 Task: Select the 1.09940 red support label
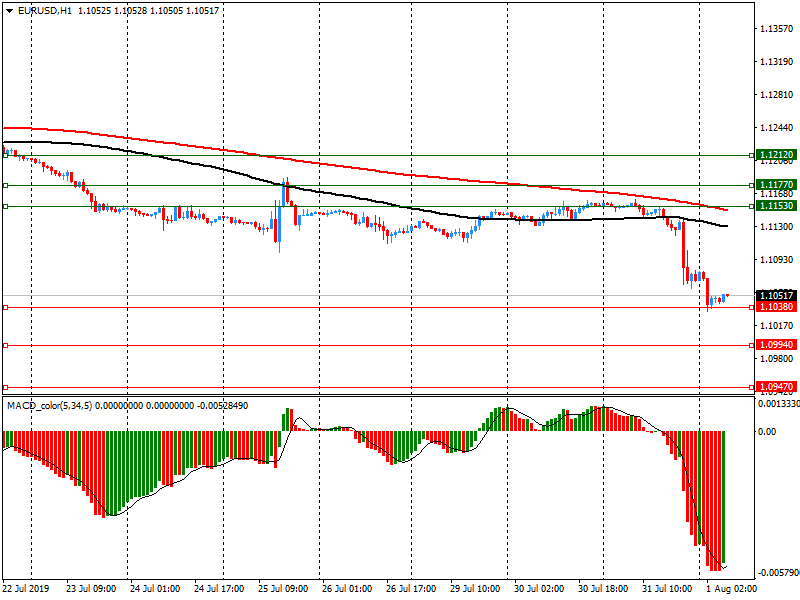(x=776, y=345)
